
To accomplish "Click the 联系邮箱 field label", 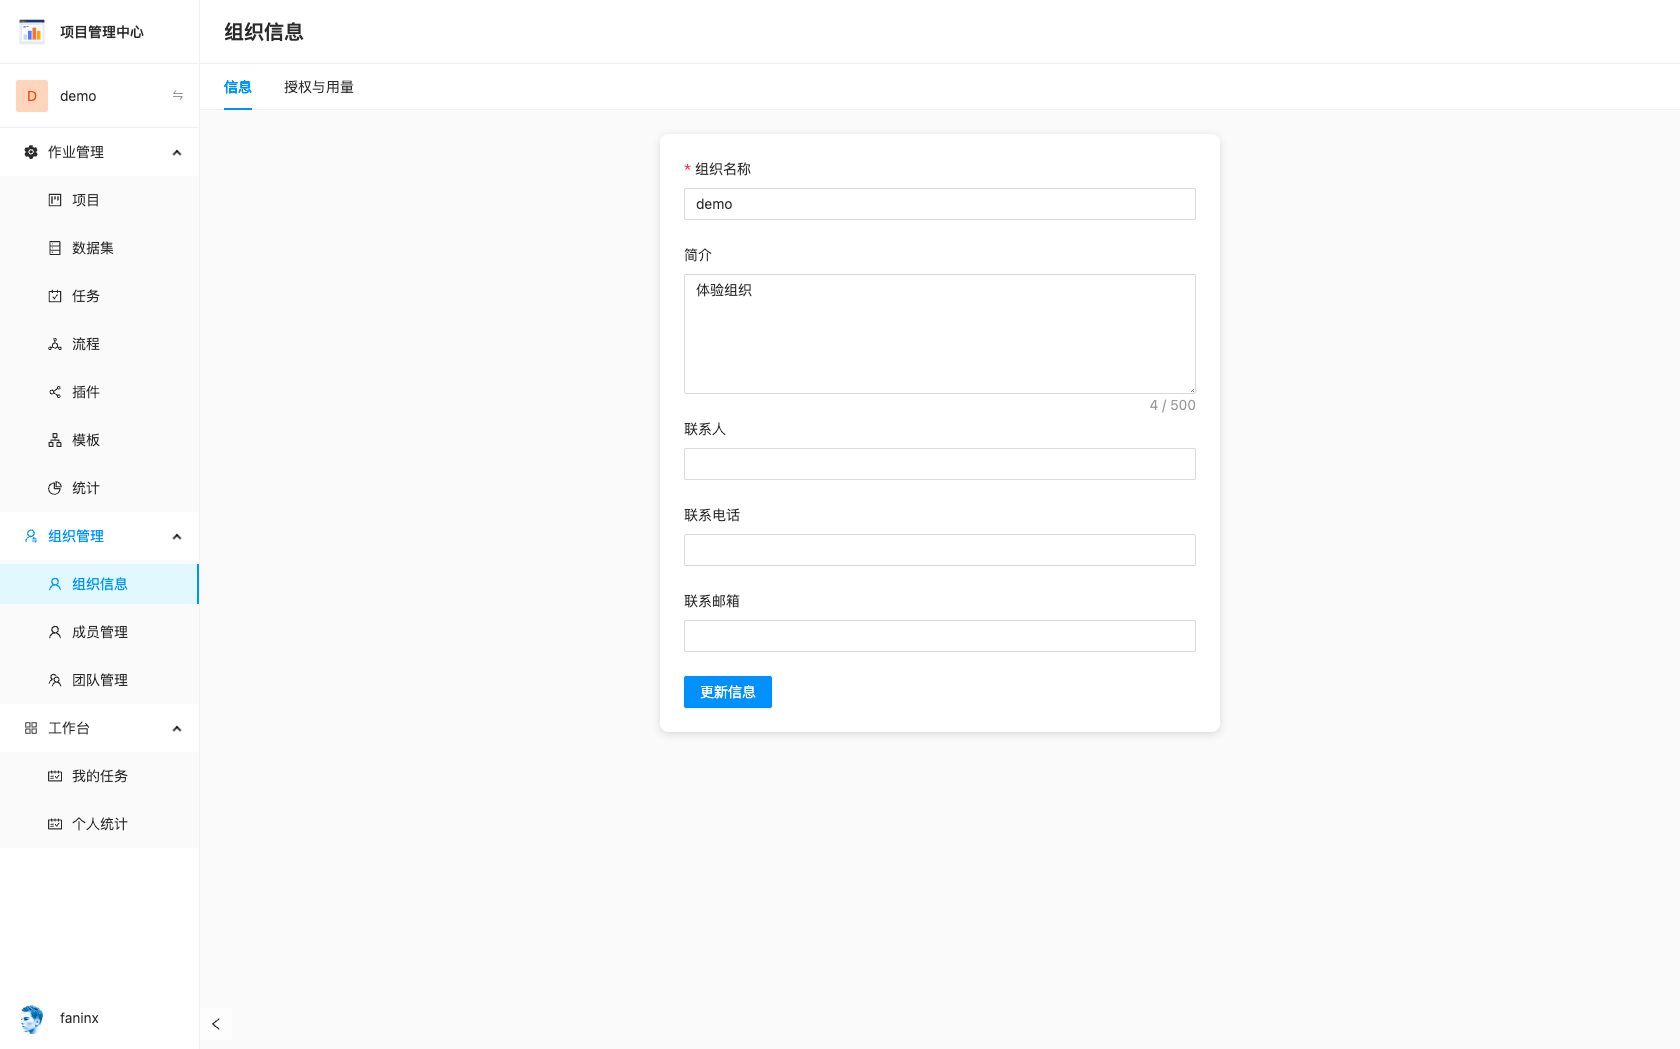I will click(712, 601).
